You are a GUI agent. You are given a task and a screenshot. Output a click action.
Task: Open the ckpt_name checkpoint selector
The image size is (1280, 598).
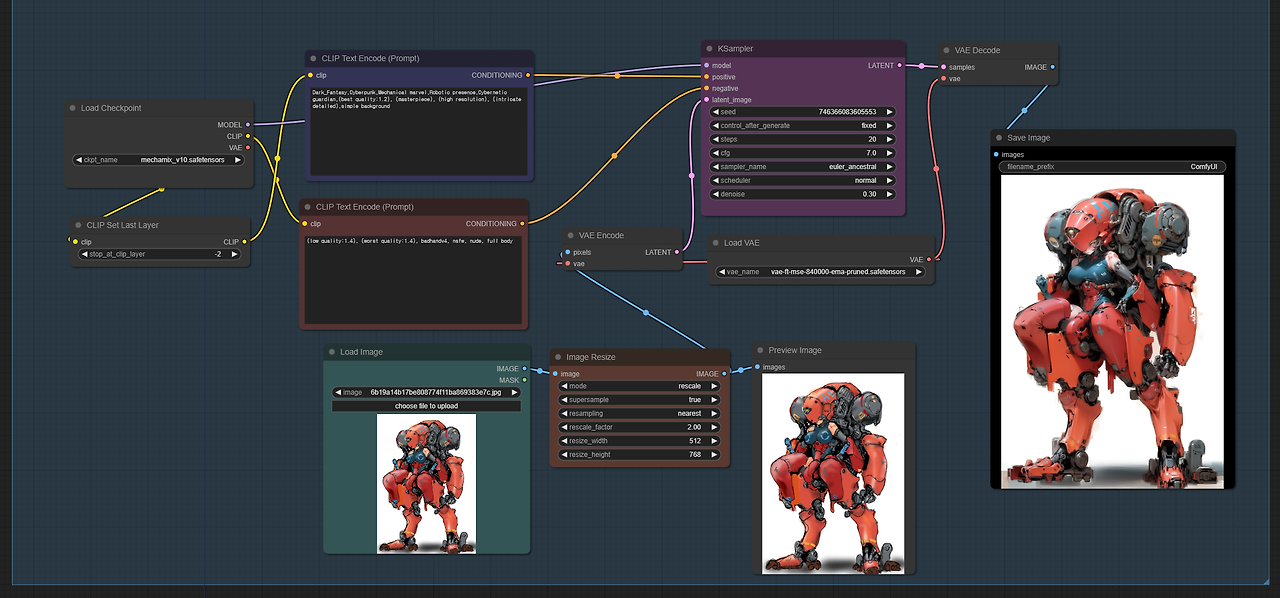(x=159, y=159)
